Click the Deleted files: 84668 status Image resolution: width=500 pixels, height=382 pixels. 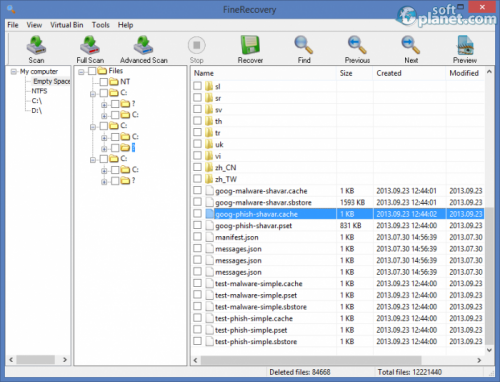point(300,372)
